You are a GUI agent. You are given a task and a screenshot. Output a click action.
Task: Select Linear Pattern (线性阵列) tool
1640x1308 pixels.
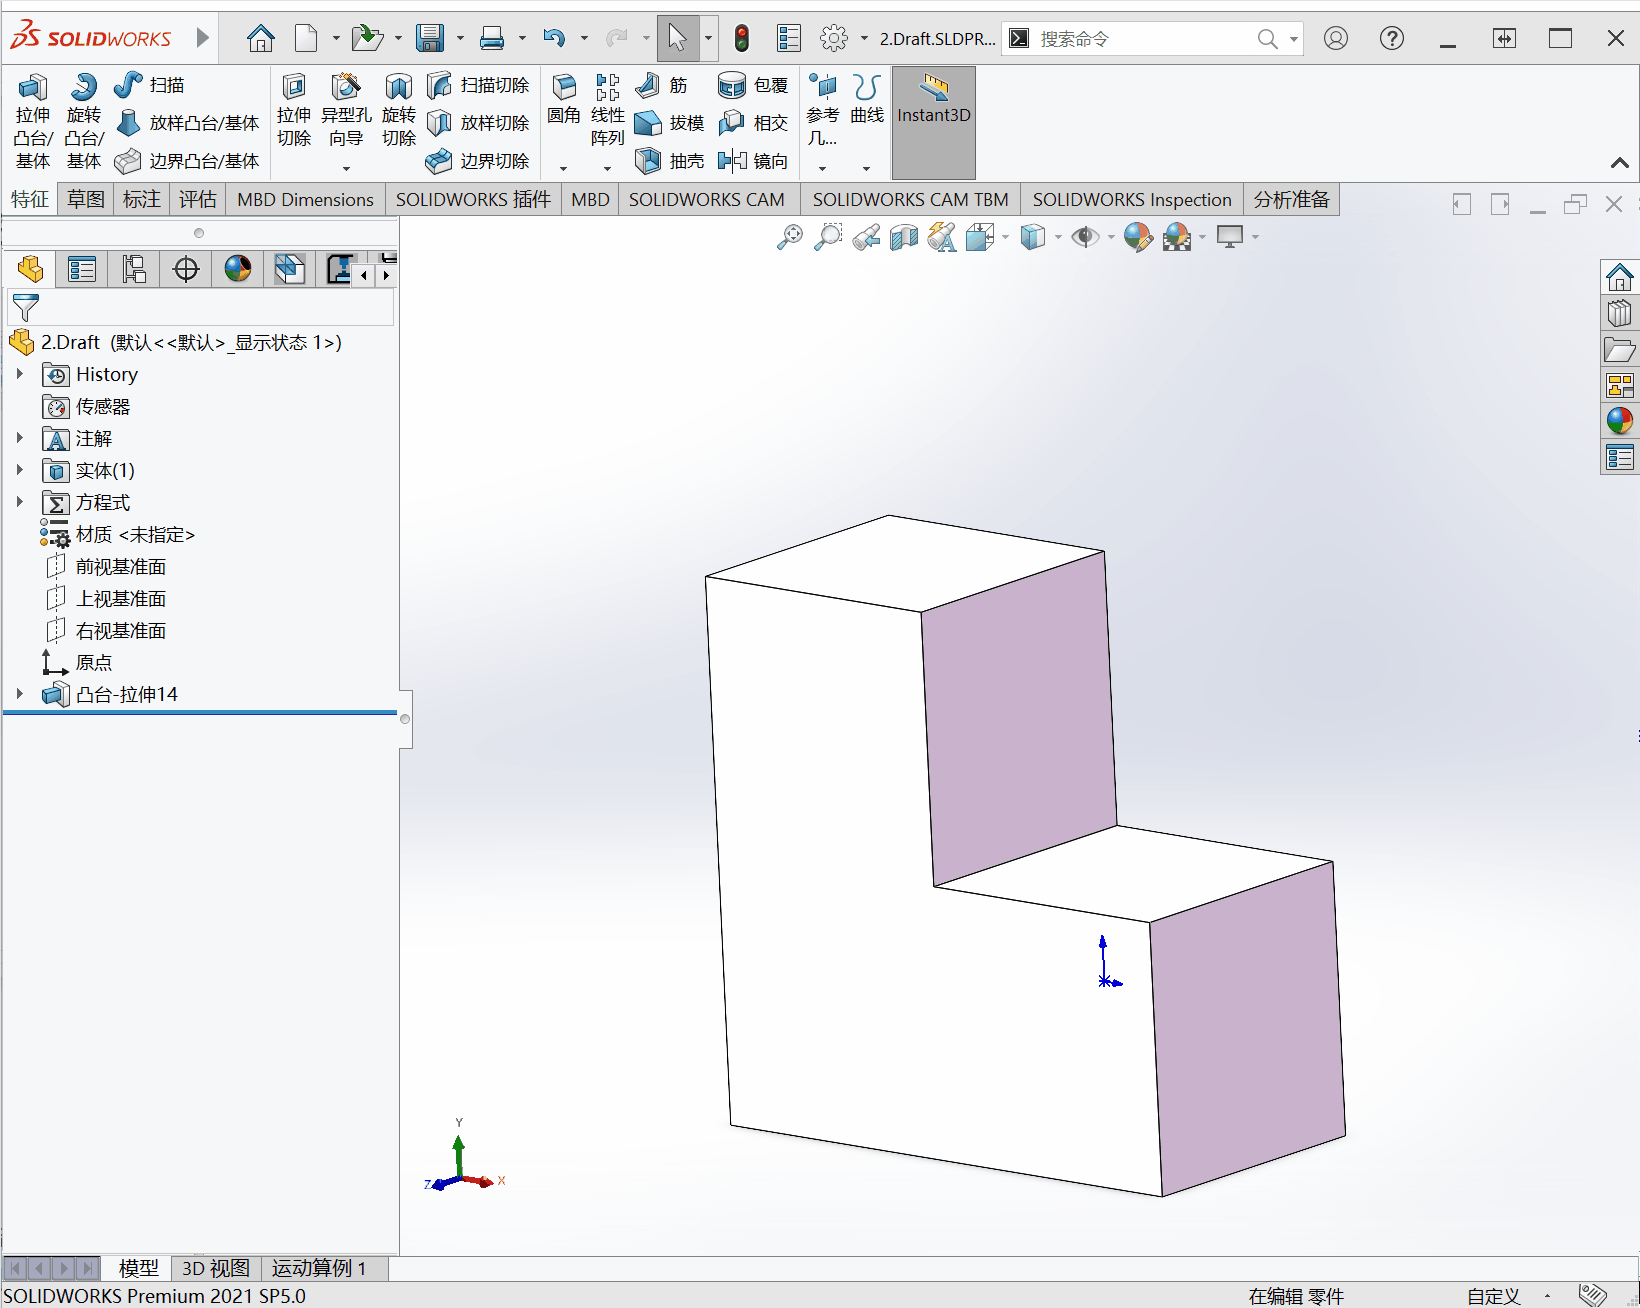tap(607, 111)
